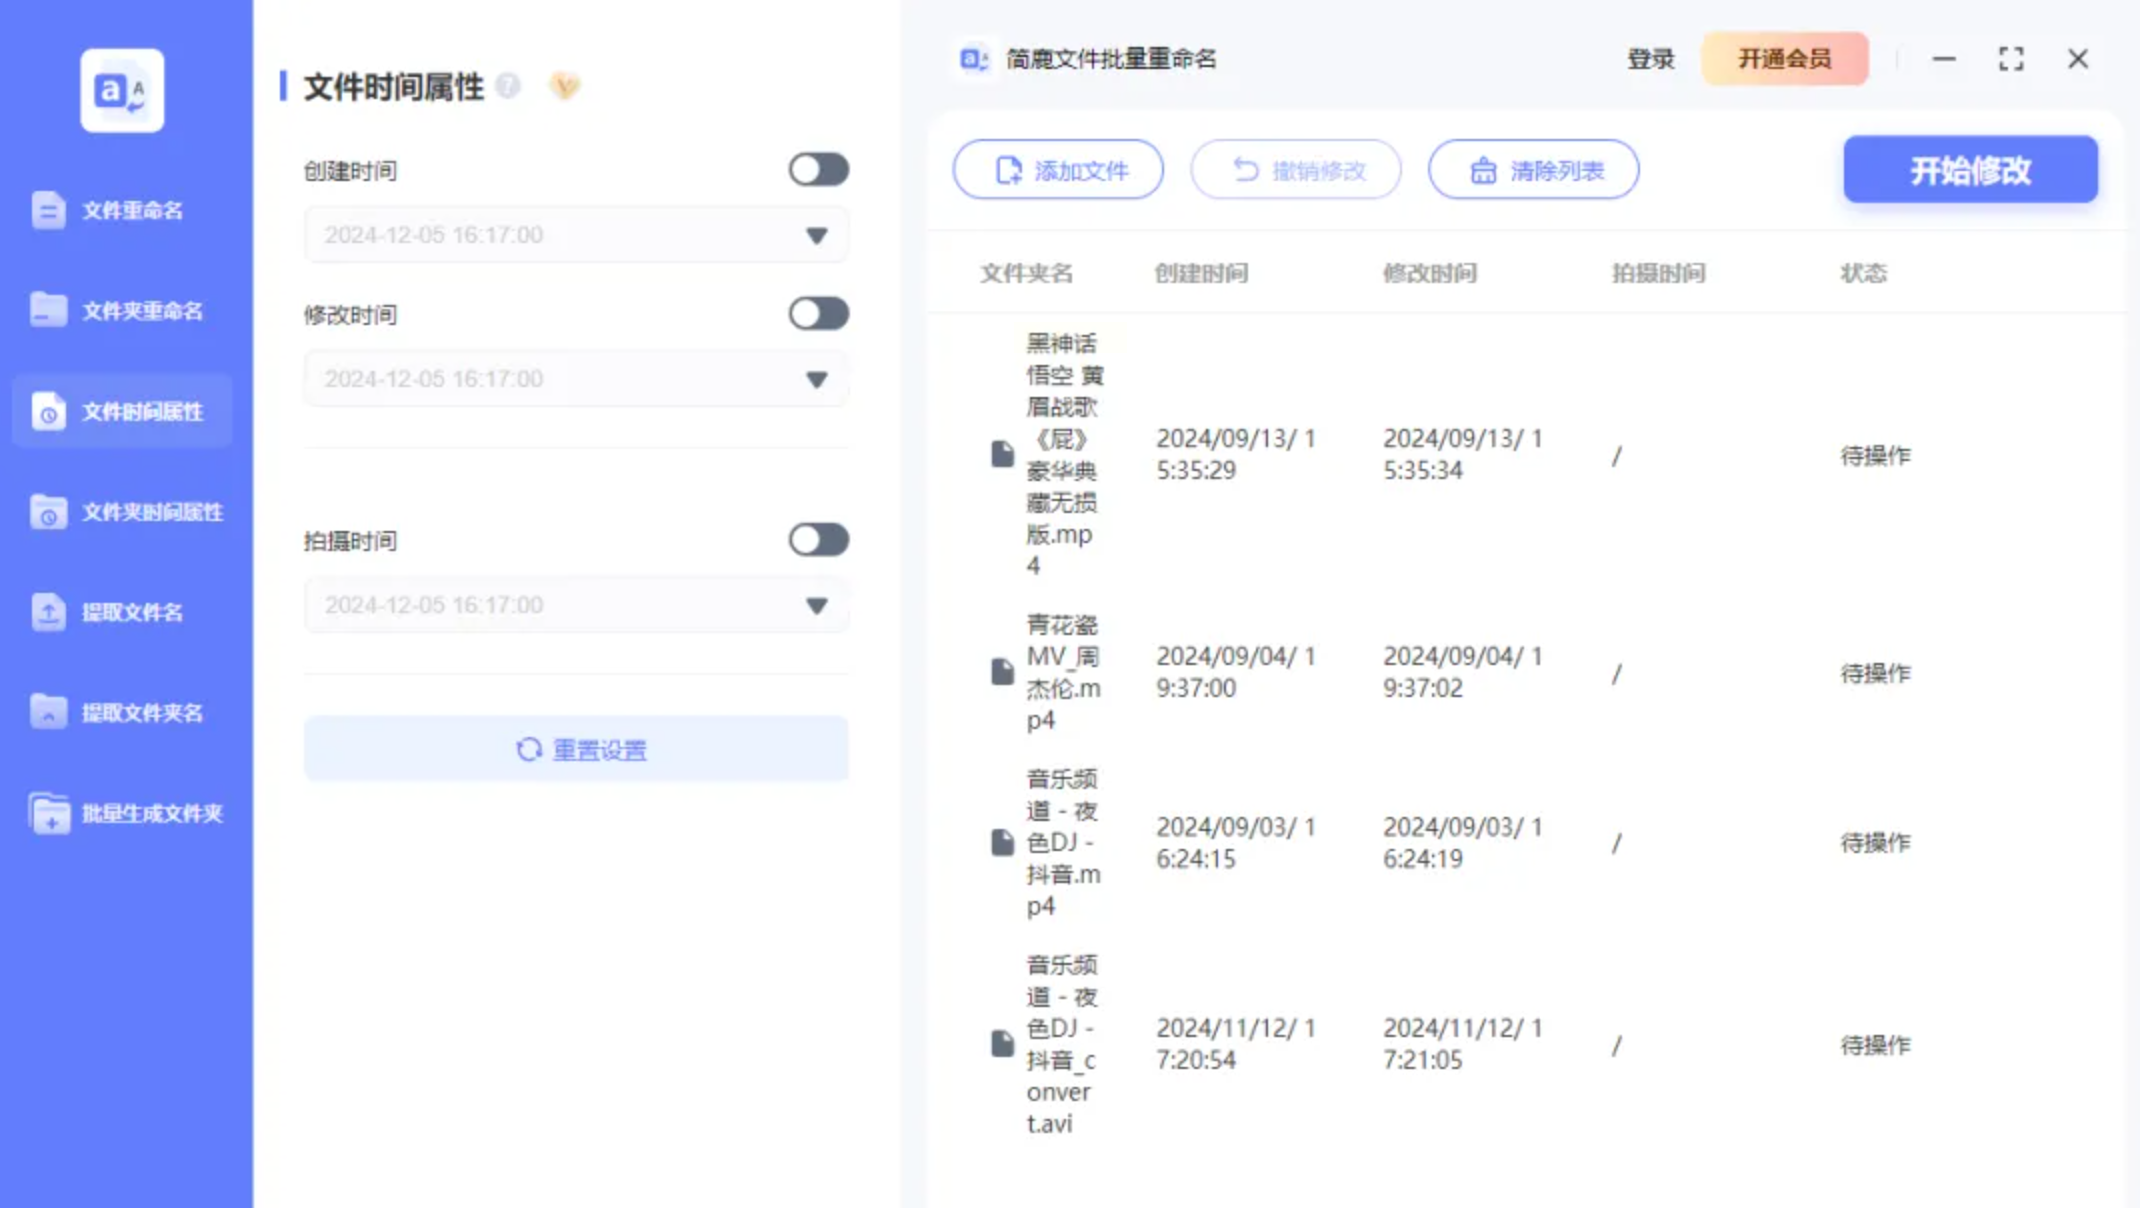Expand the 创建时间 date dropdown arrow

pos(816,236)
